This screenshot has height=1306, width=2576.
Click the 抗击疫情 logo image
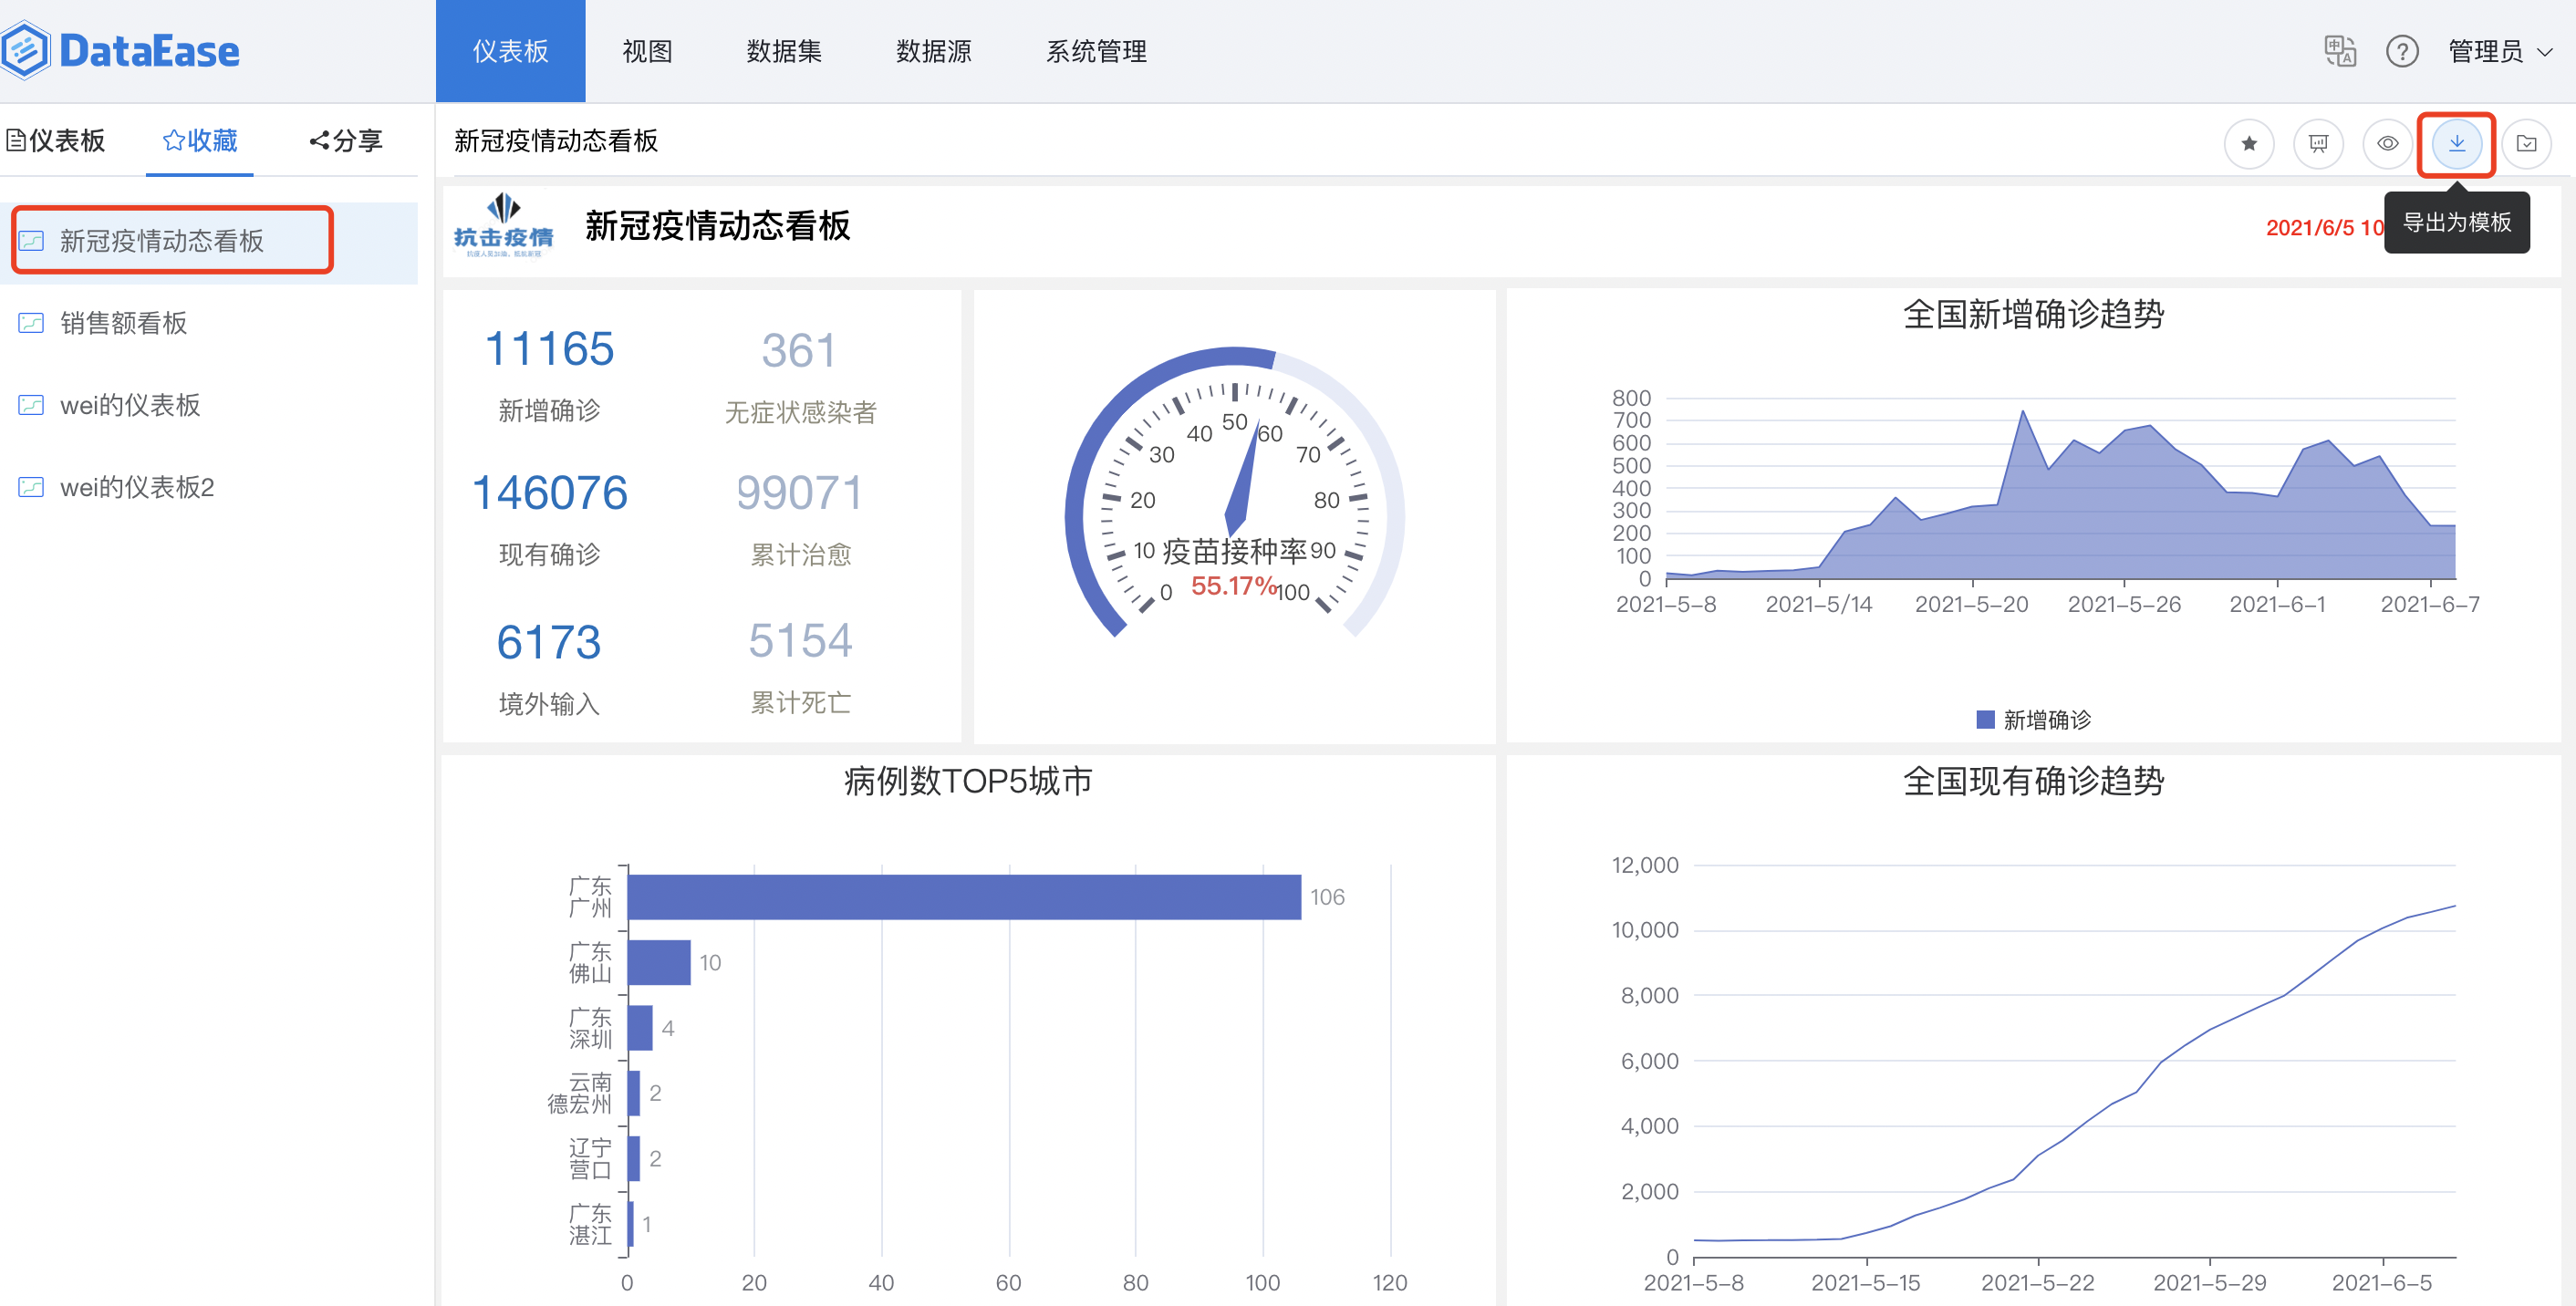[x=503, y=226]
